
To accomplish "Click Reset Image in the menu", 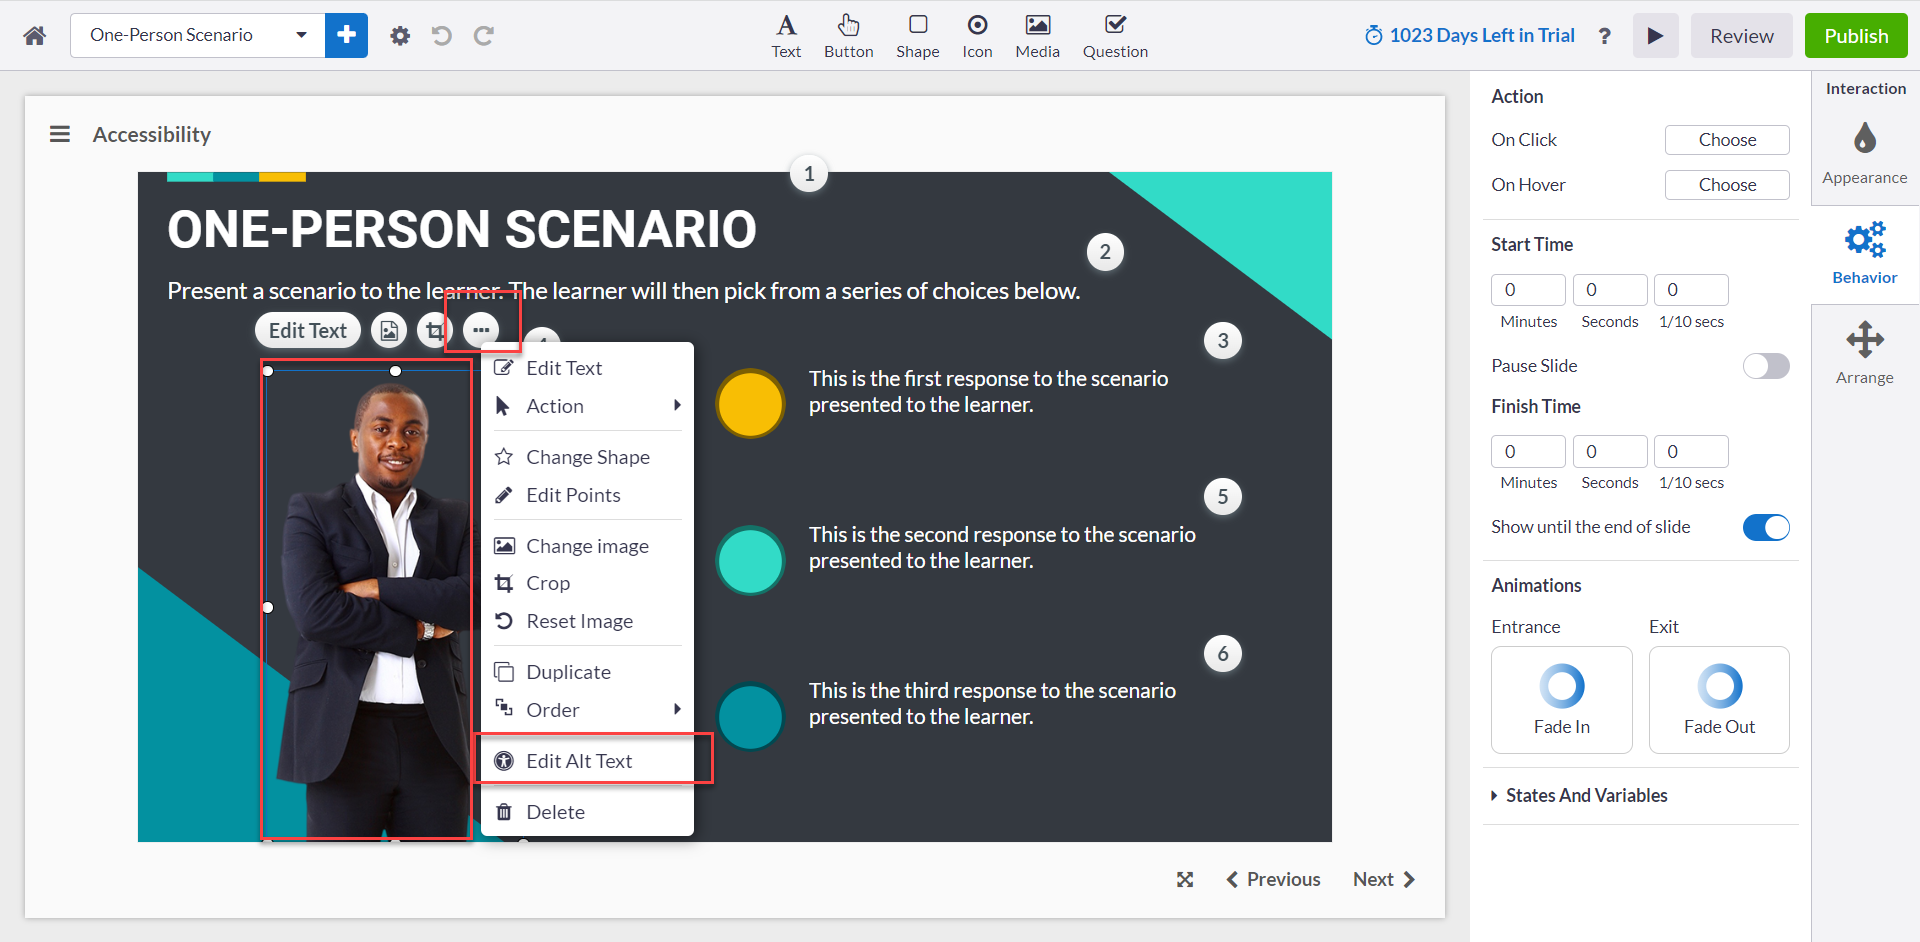I will coord(587,621).
